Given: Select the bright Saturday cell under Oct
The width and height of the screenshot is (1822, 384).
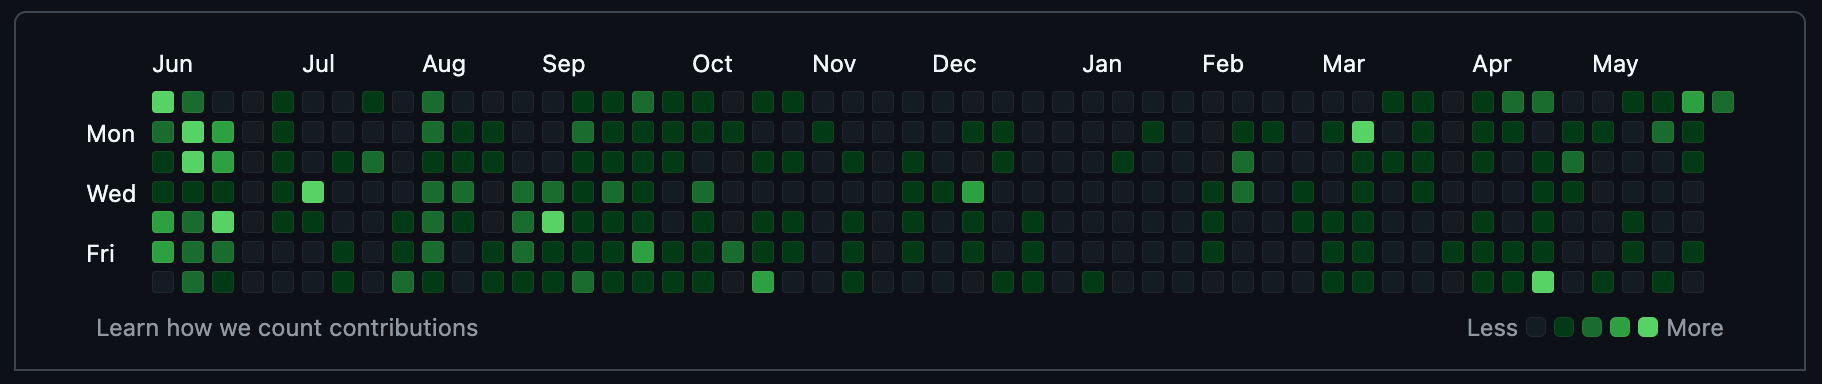Looking at the screenshot, I should [763, 282].
